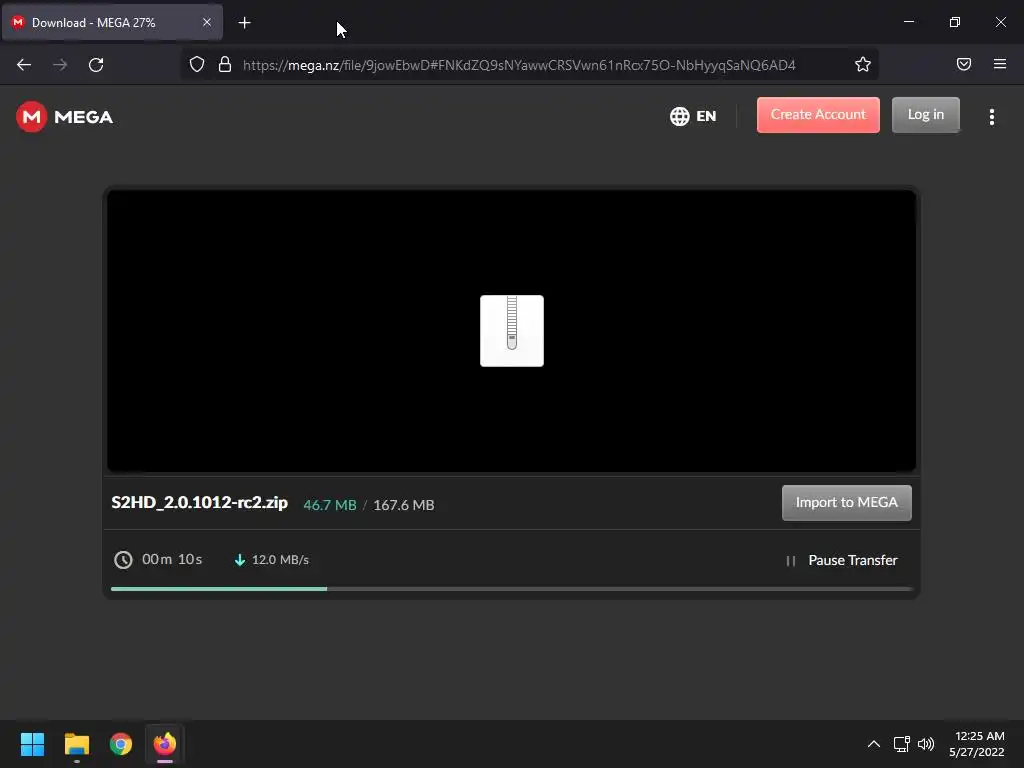This screenshot has width=1024, height=768.
Task: Click the total size 167.6 MB
Action: pos(404,505)
